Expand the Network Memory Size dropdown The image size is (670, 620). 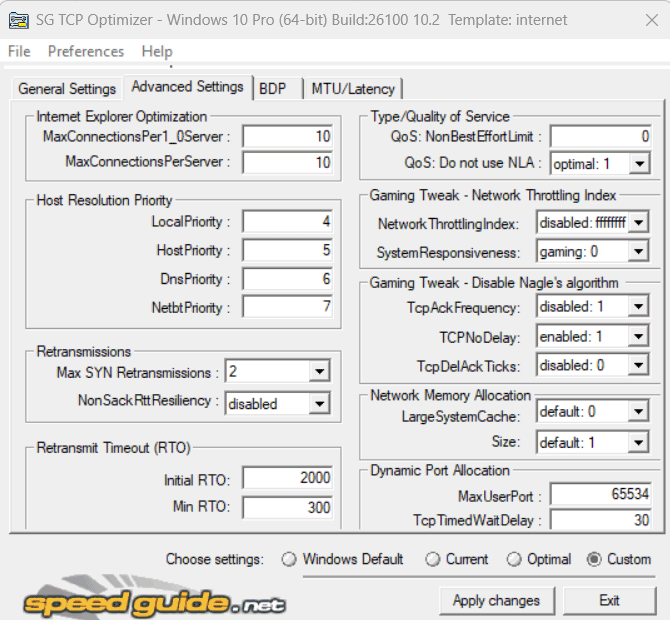click(x=639, y=442)
